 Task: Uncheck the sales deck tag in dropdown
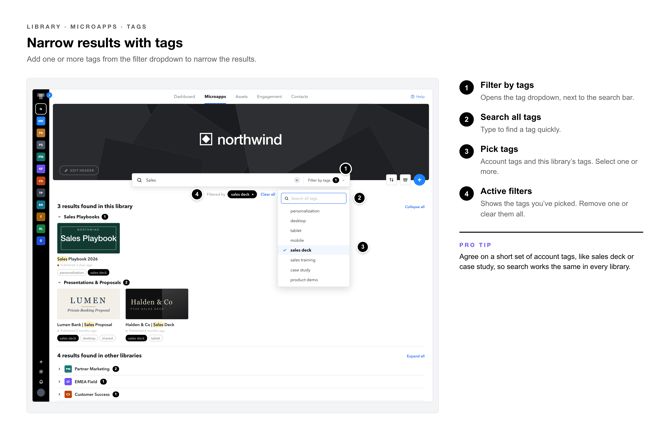tap(314, 250)
